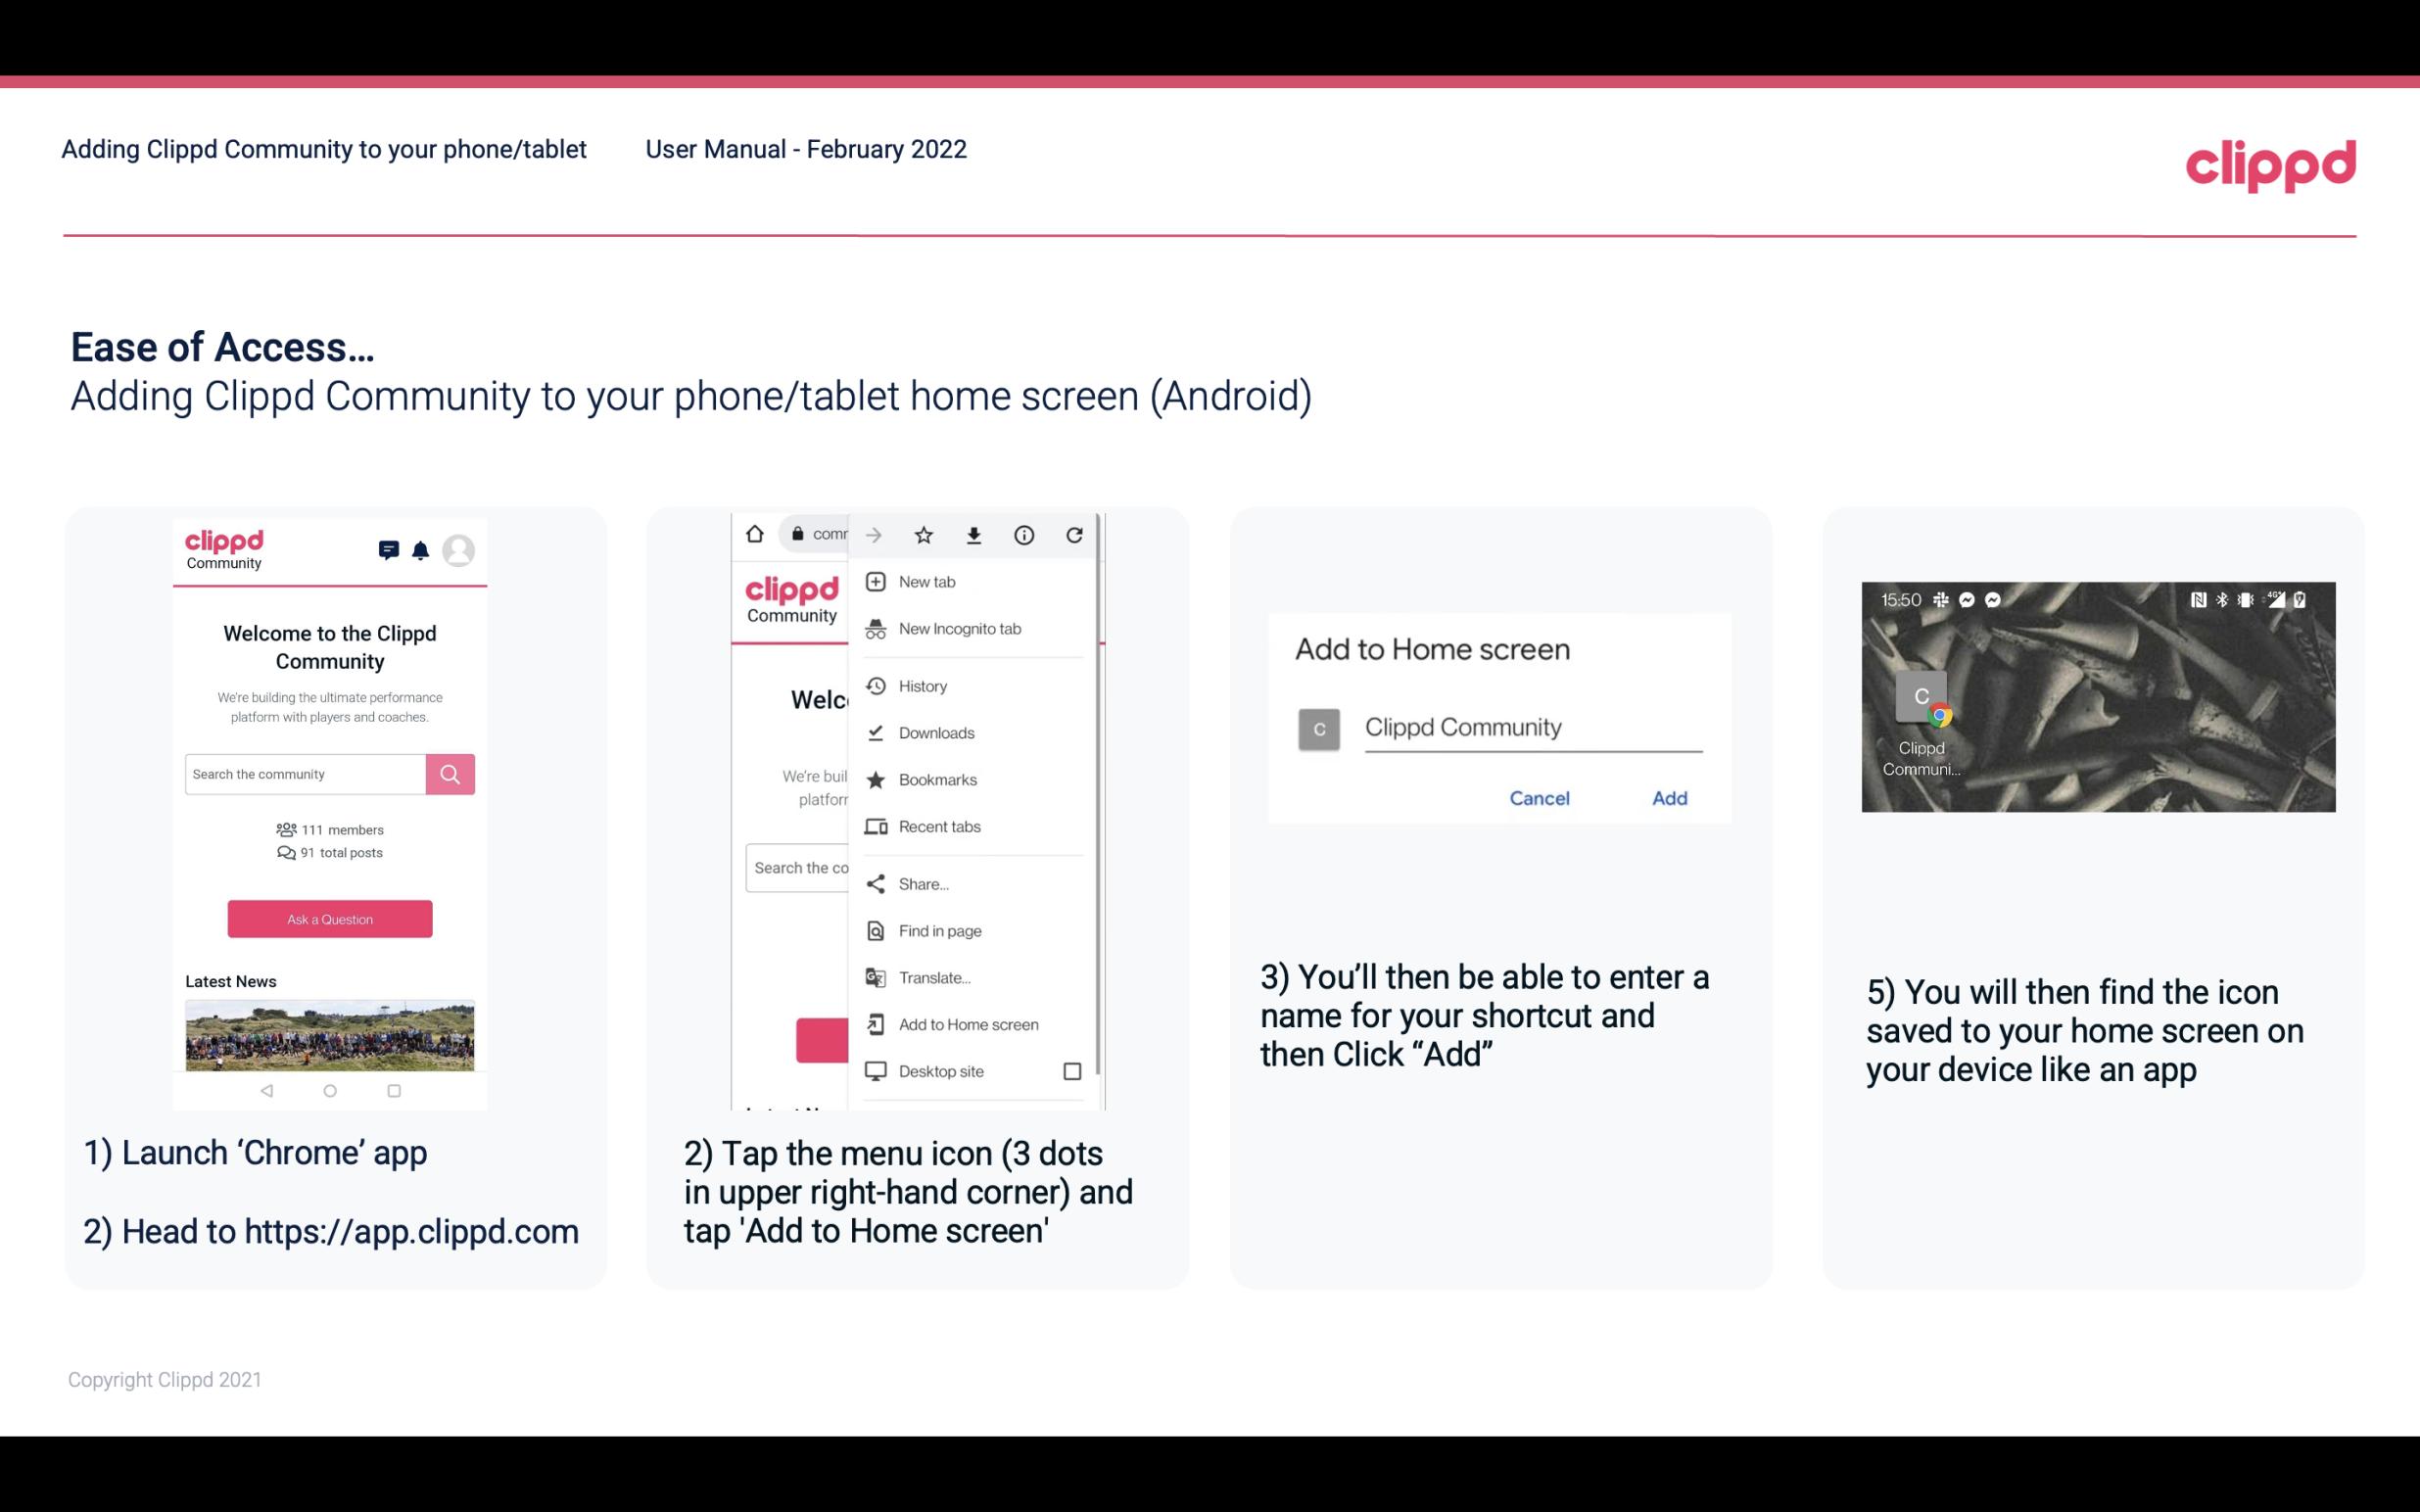Click the 'Ask a Question' button

tap(329, 918)
